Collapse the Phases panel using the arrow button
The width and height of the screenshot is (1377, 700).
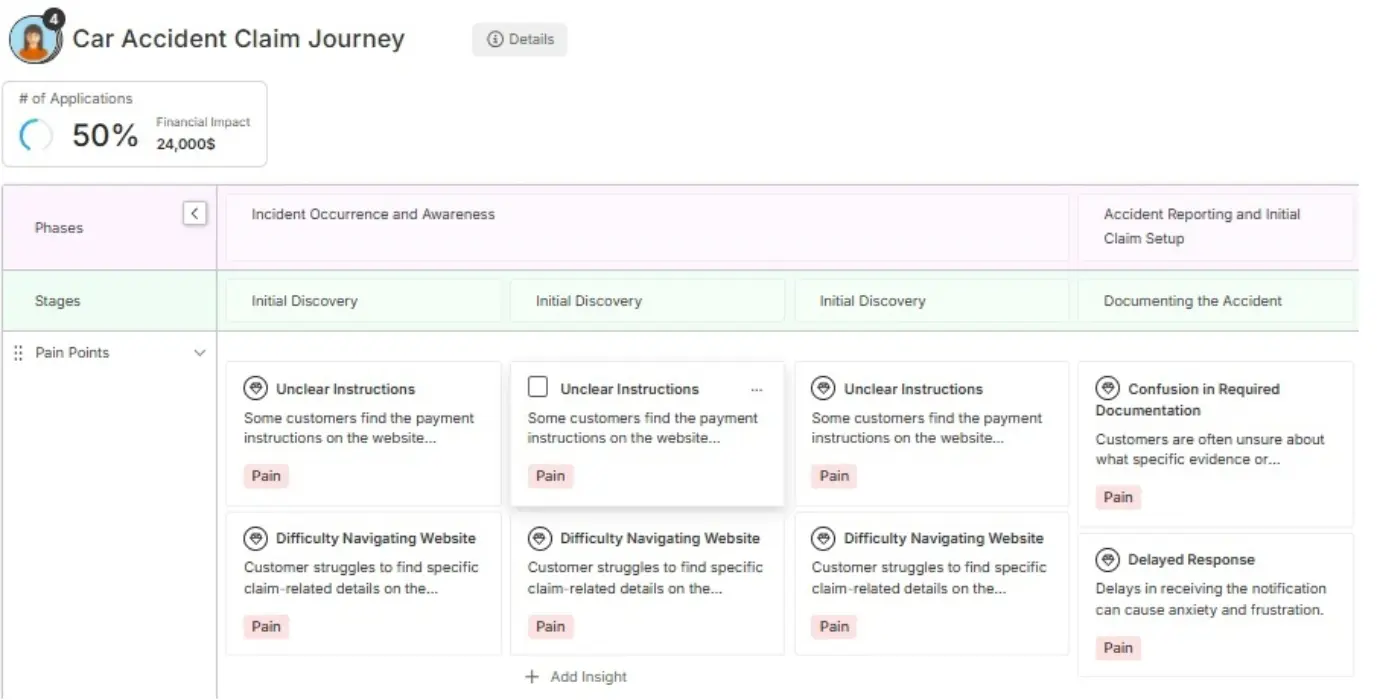tap(194, 213)
